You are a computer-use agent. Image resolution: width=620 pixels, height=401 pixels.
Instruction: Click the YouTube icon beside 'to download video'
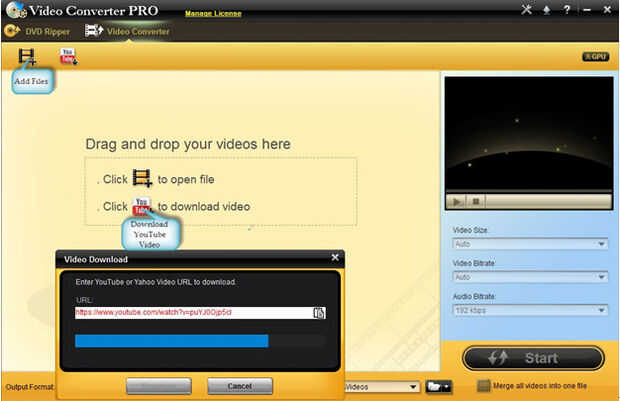142,206
